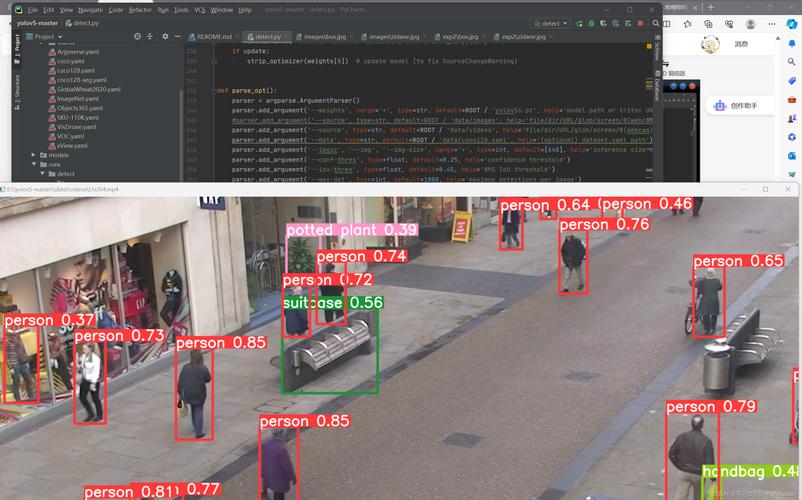802x500 pixels.
Task: Switch to the README.md editor tab
Action: point(212,36)
